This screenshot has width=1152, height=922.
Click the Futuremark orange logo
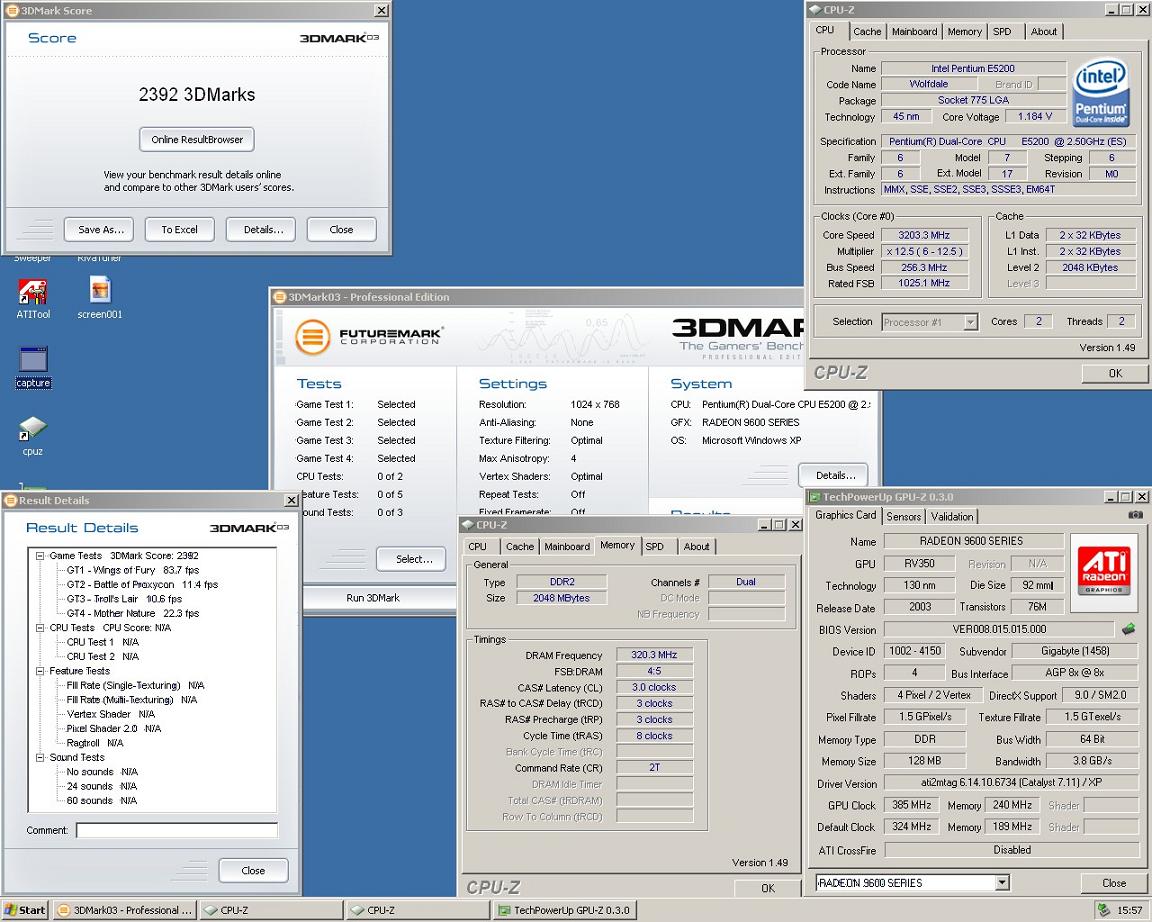click(x=312, y=337)
